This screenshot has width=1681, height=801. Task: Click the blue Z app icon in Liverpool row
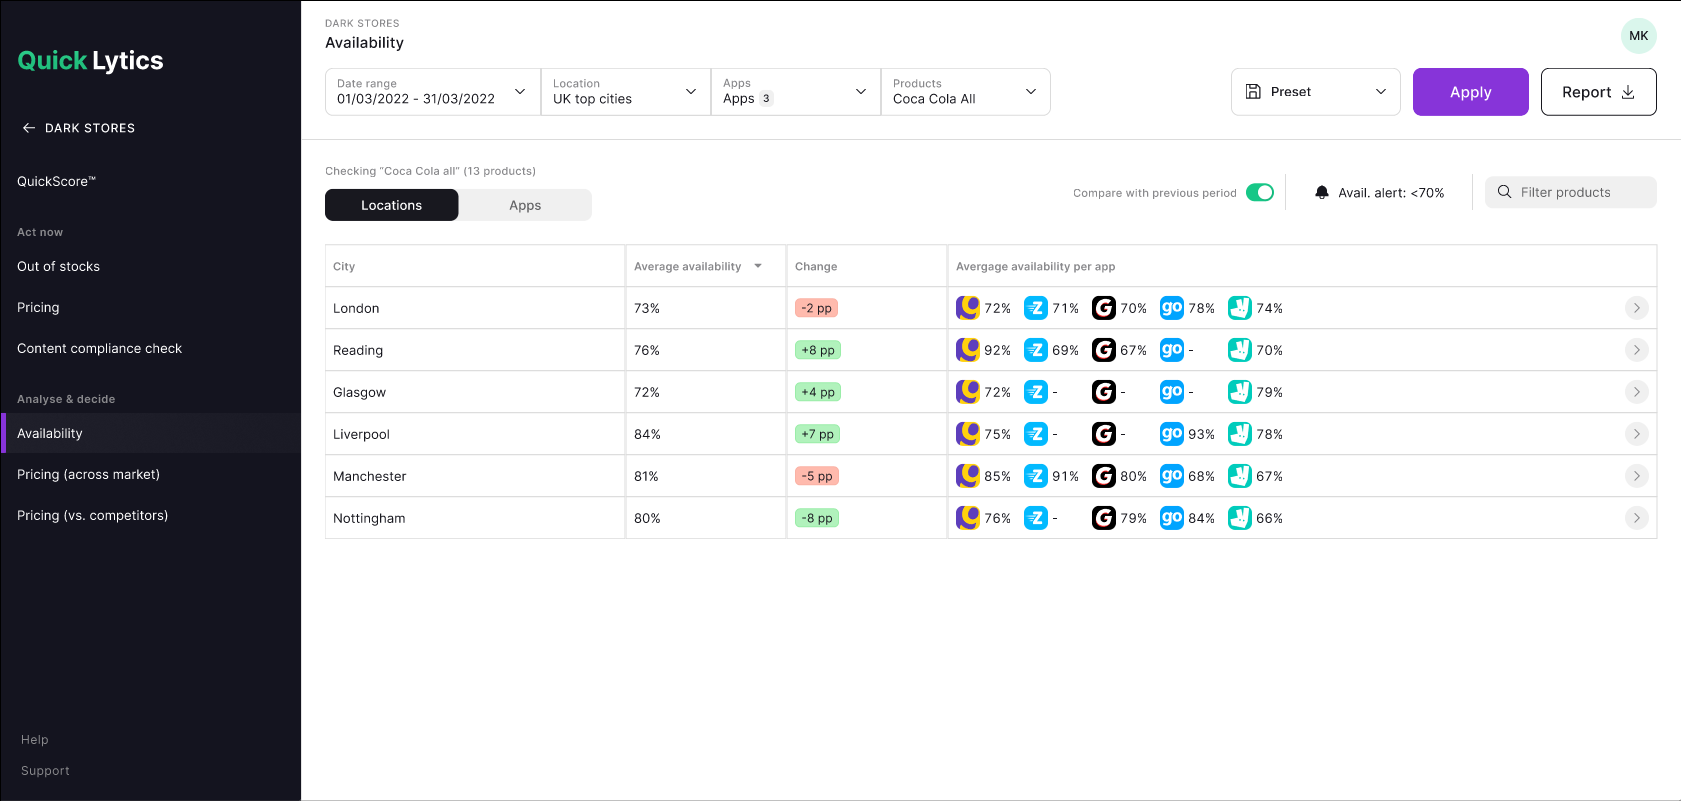pos(1036,434)
